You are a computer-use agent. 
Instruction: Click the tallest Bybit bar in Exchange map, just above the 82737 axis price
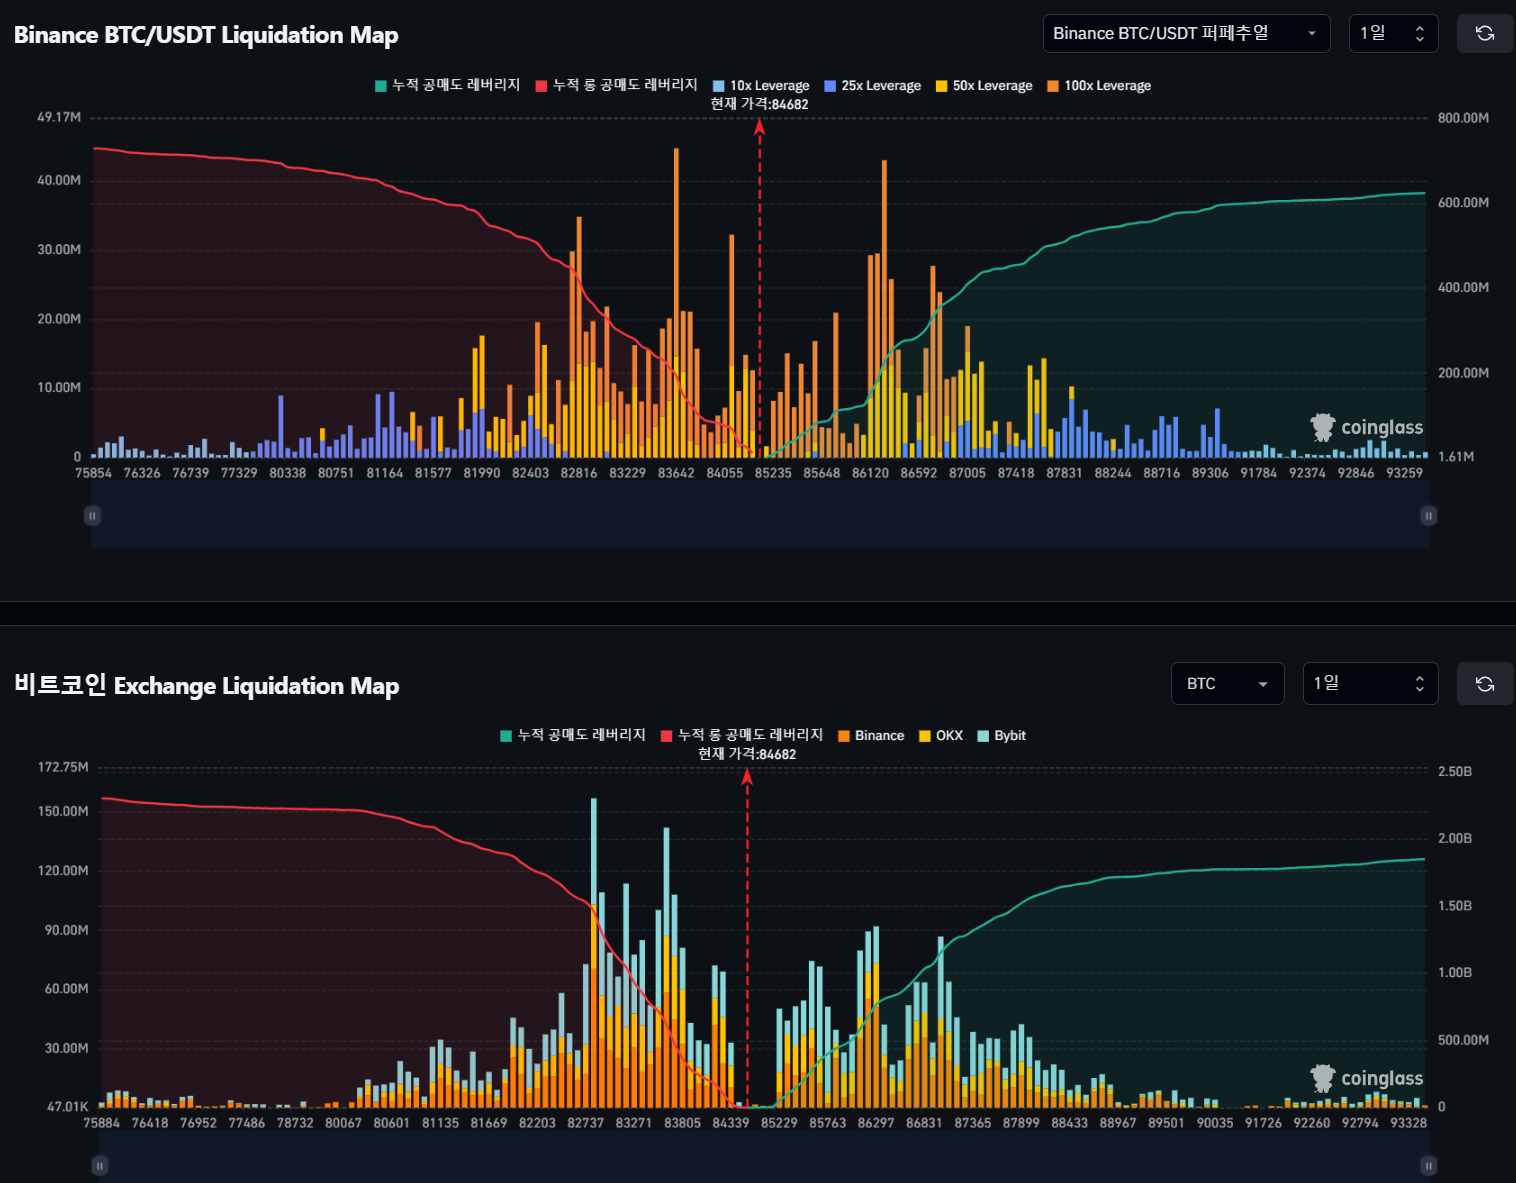[594, 850]
